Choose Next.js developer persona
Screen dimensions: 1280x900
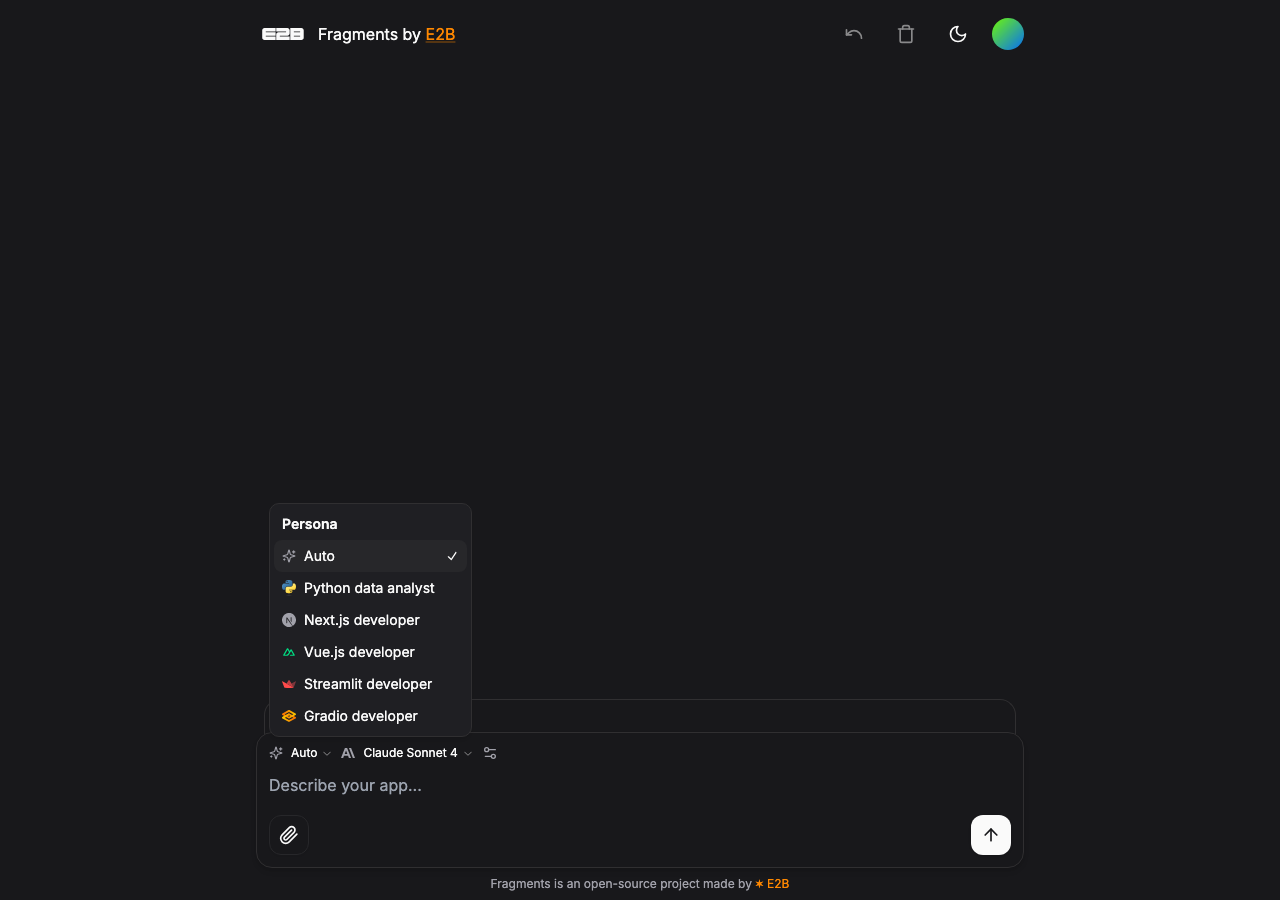click(370, 620)
